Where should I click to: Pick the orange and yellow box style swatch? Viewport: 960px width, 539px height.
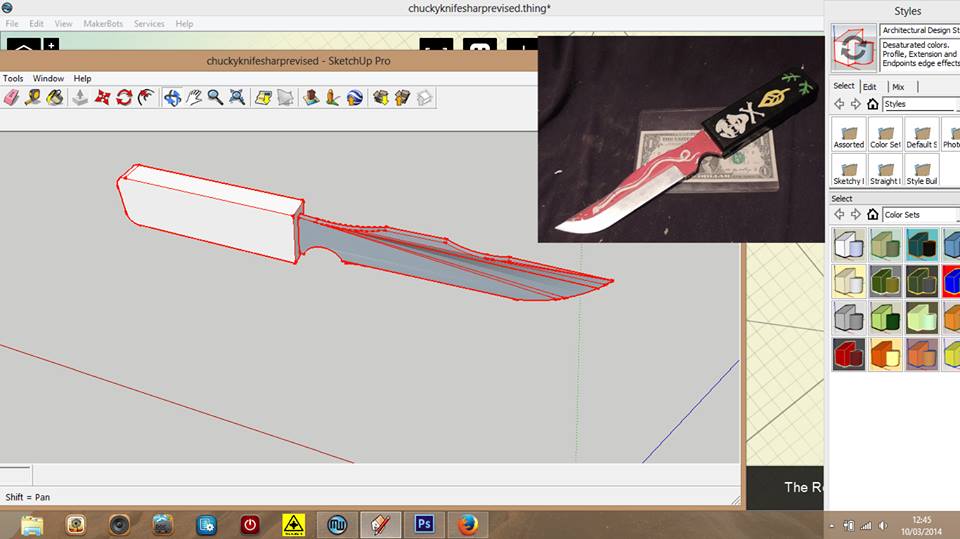coord(885,355)
